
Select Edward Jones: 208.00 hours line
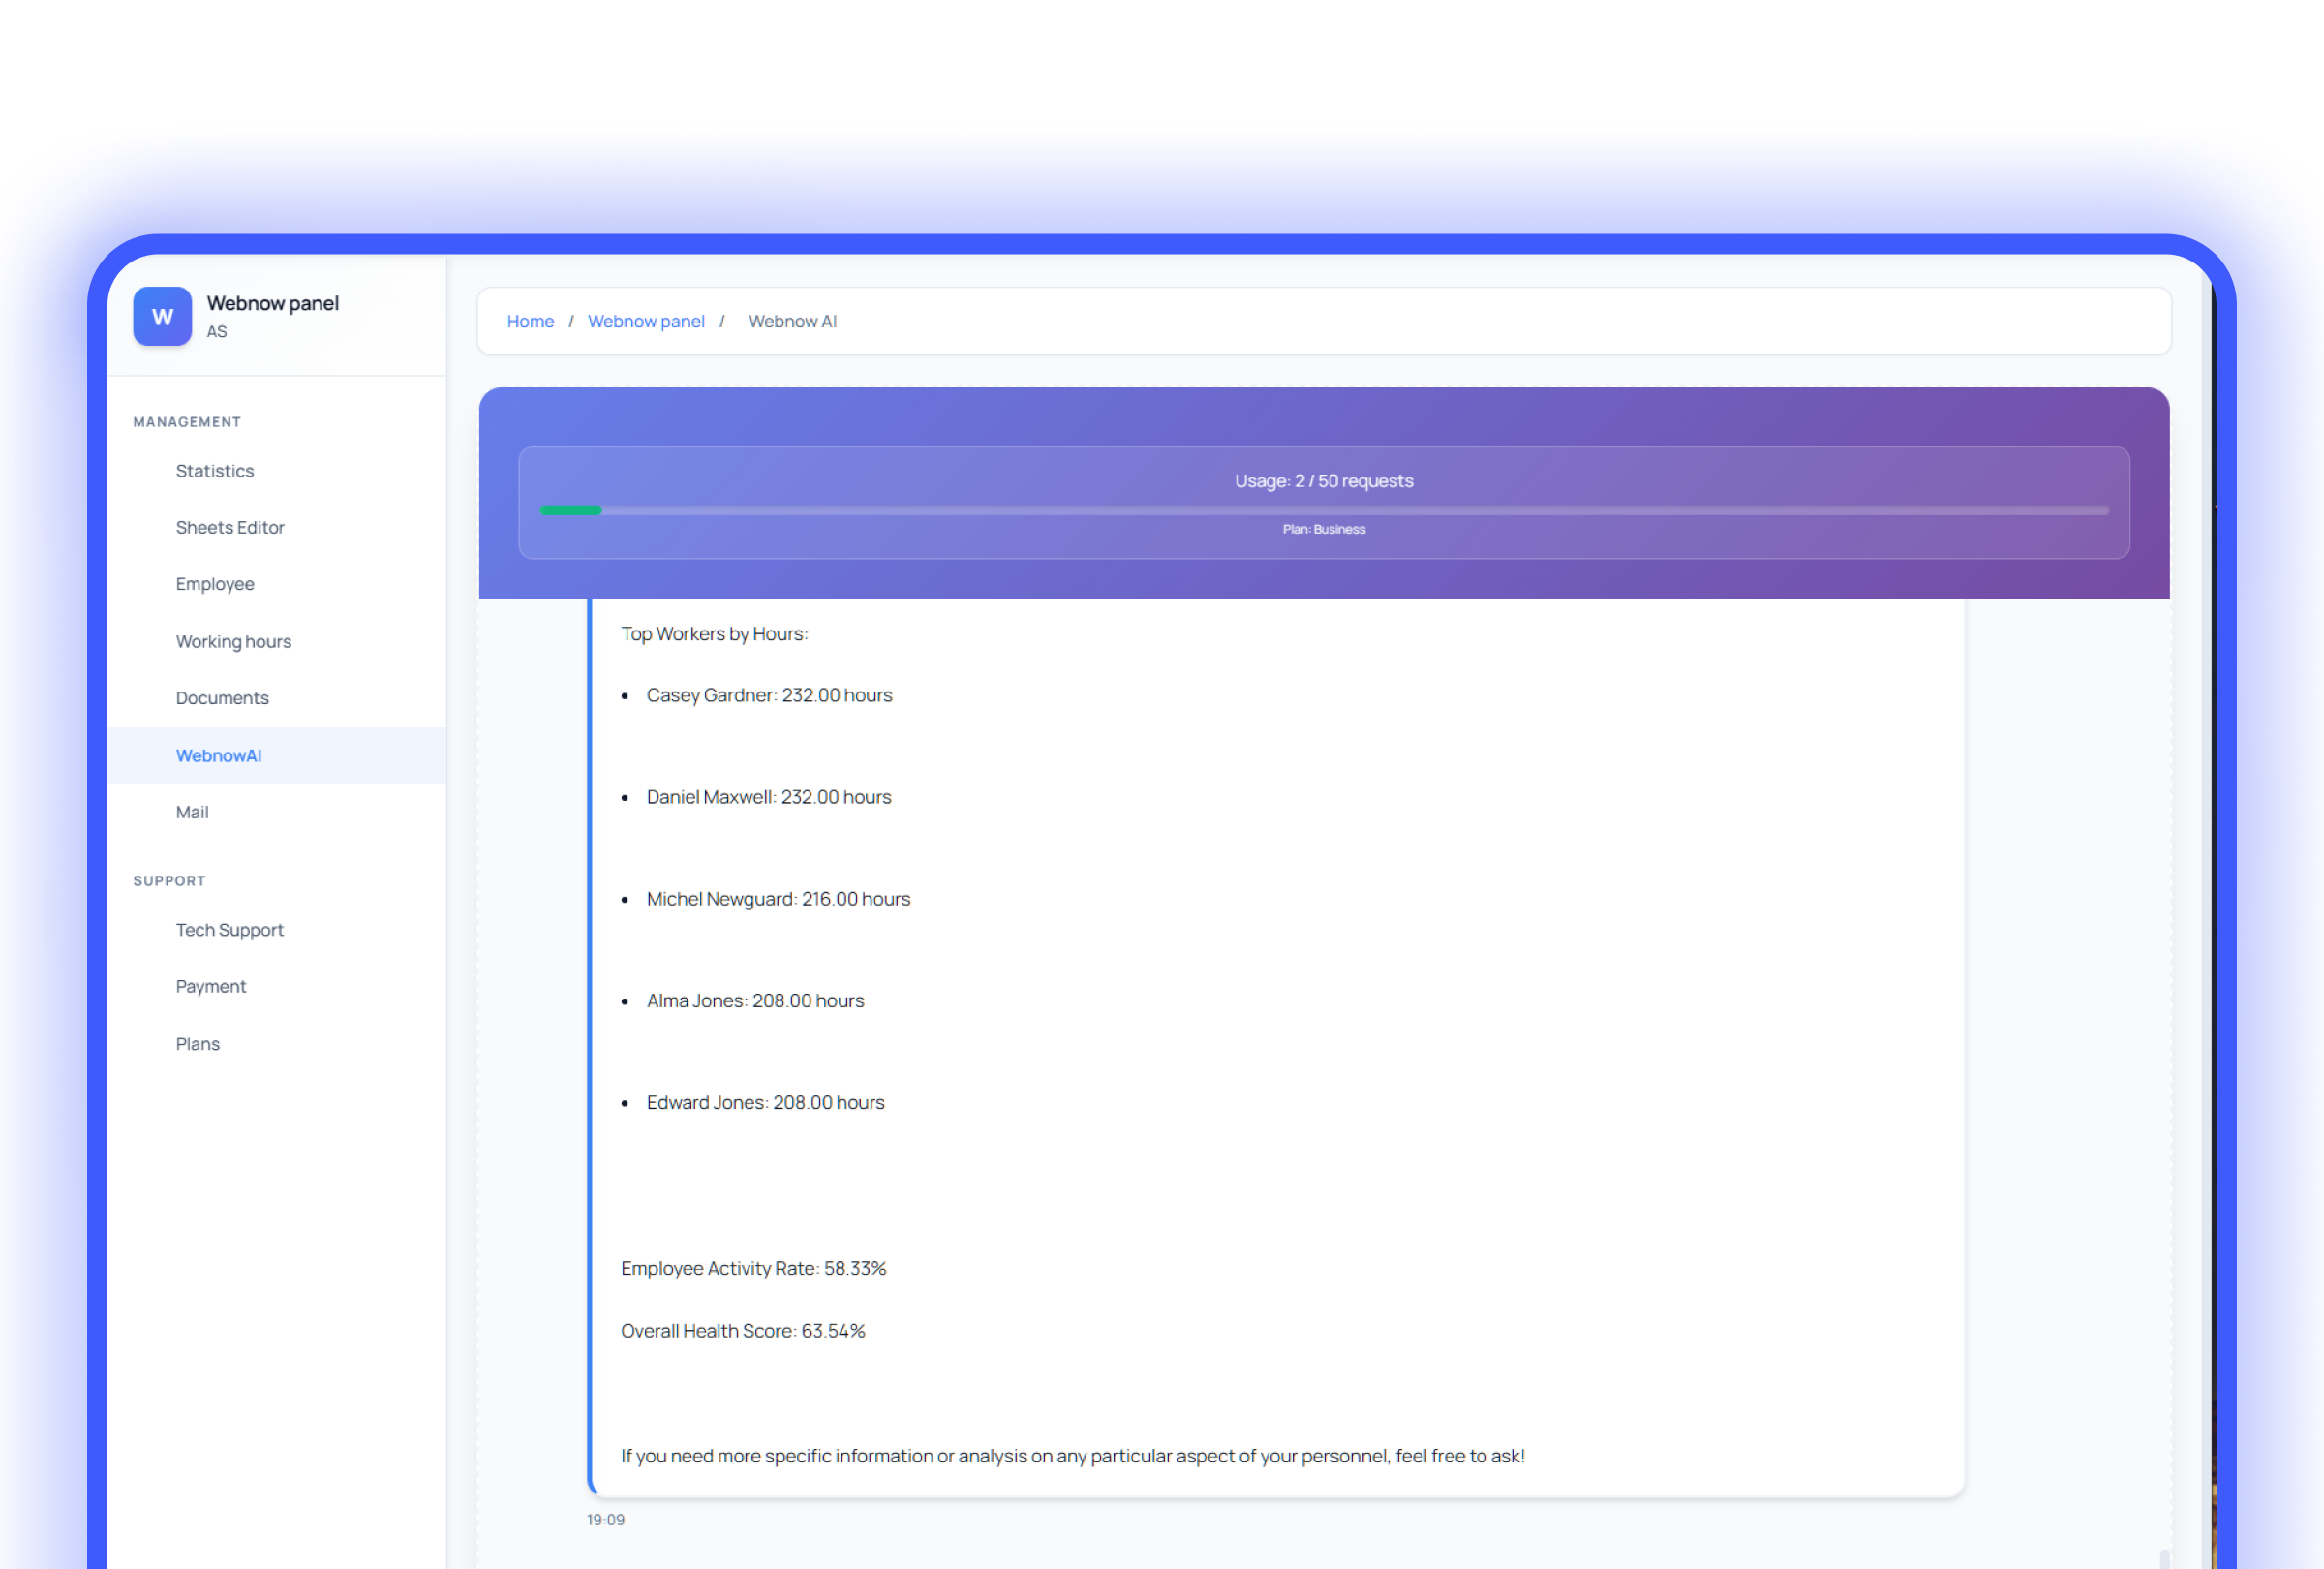tap(765, 1103)
